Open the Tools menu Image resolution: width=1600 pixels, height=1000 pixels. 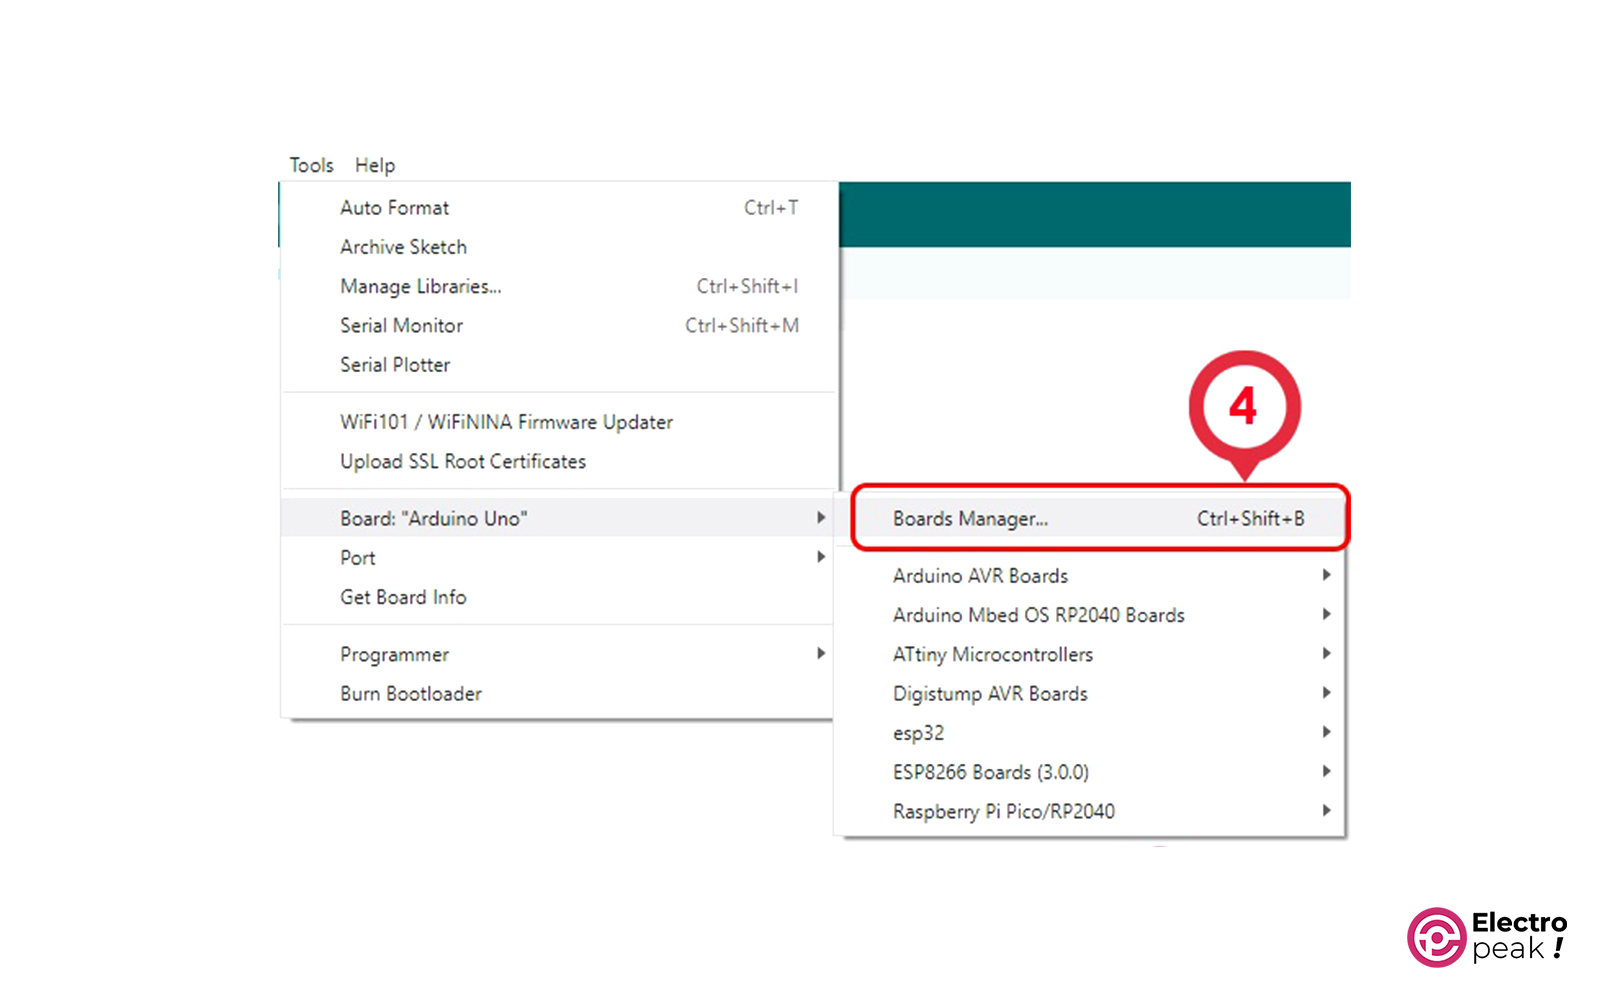tap(311, 165)
